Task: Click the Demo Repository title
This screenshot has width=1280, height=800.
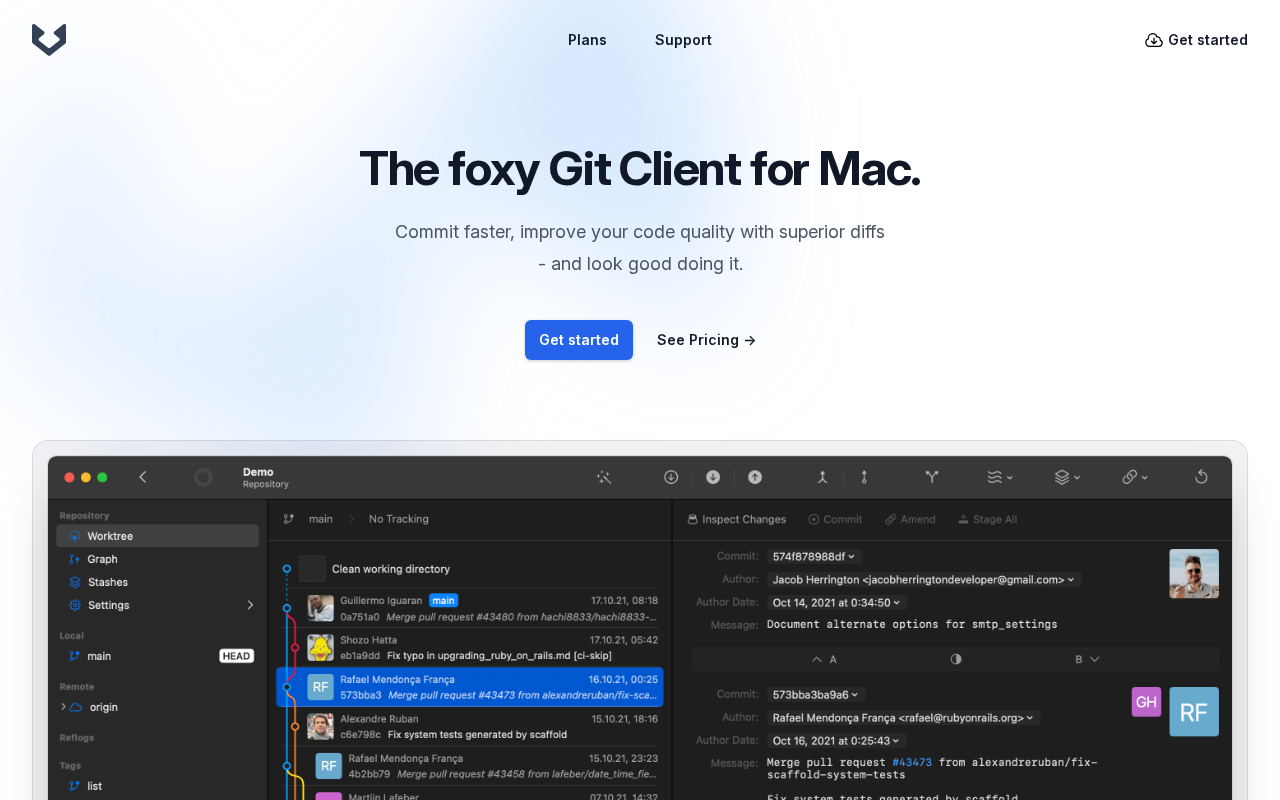Action: tap(266, 477)
